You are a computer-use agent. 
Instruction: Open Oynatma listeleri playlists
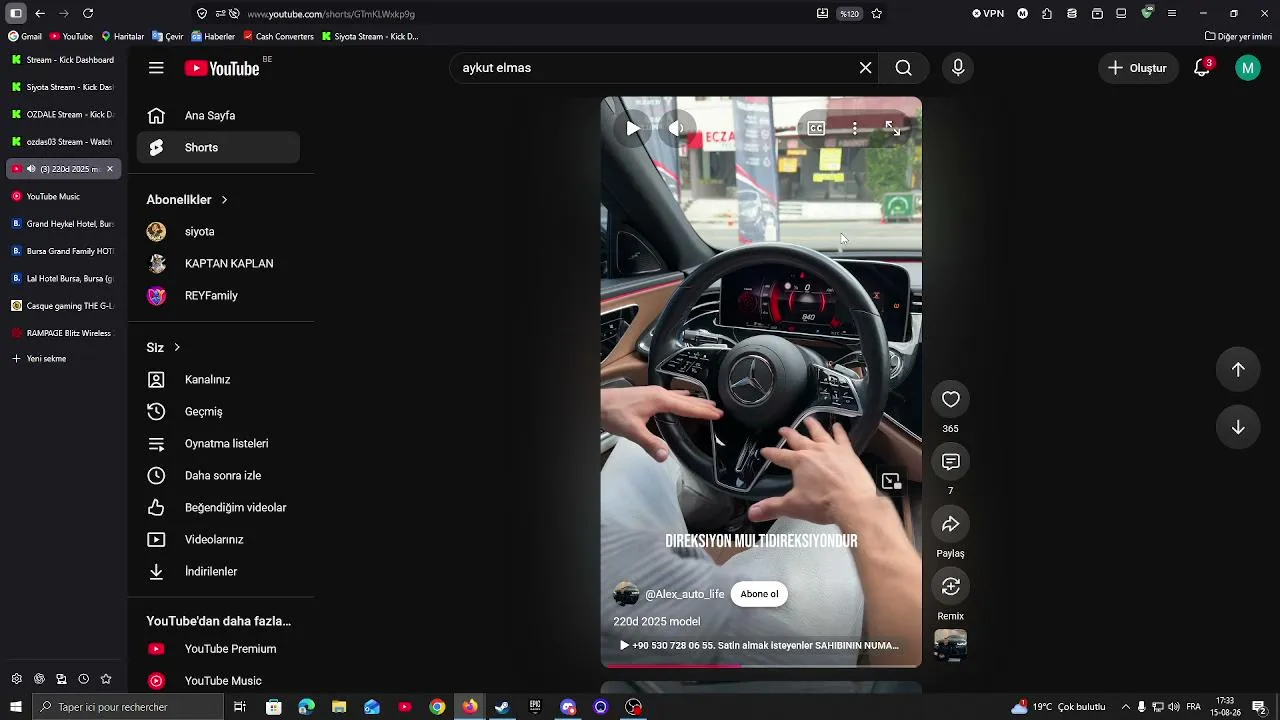click(x=218, y=444)
